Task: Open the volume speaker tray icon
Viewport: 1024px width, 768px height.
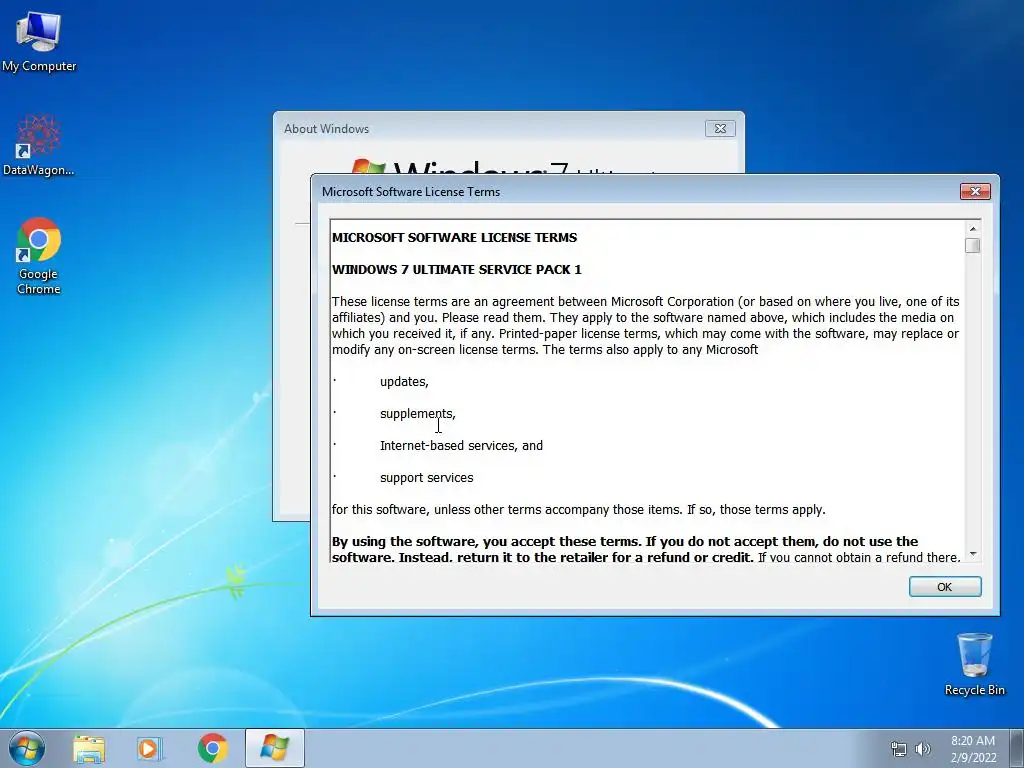Action: (923, 749)
